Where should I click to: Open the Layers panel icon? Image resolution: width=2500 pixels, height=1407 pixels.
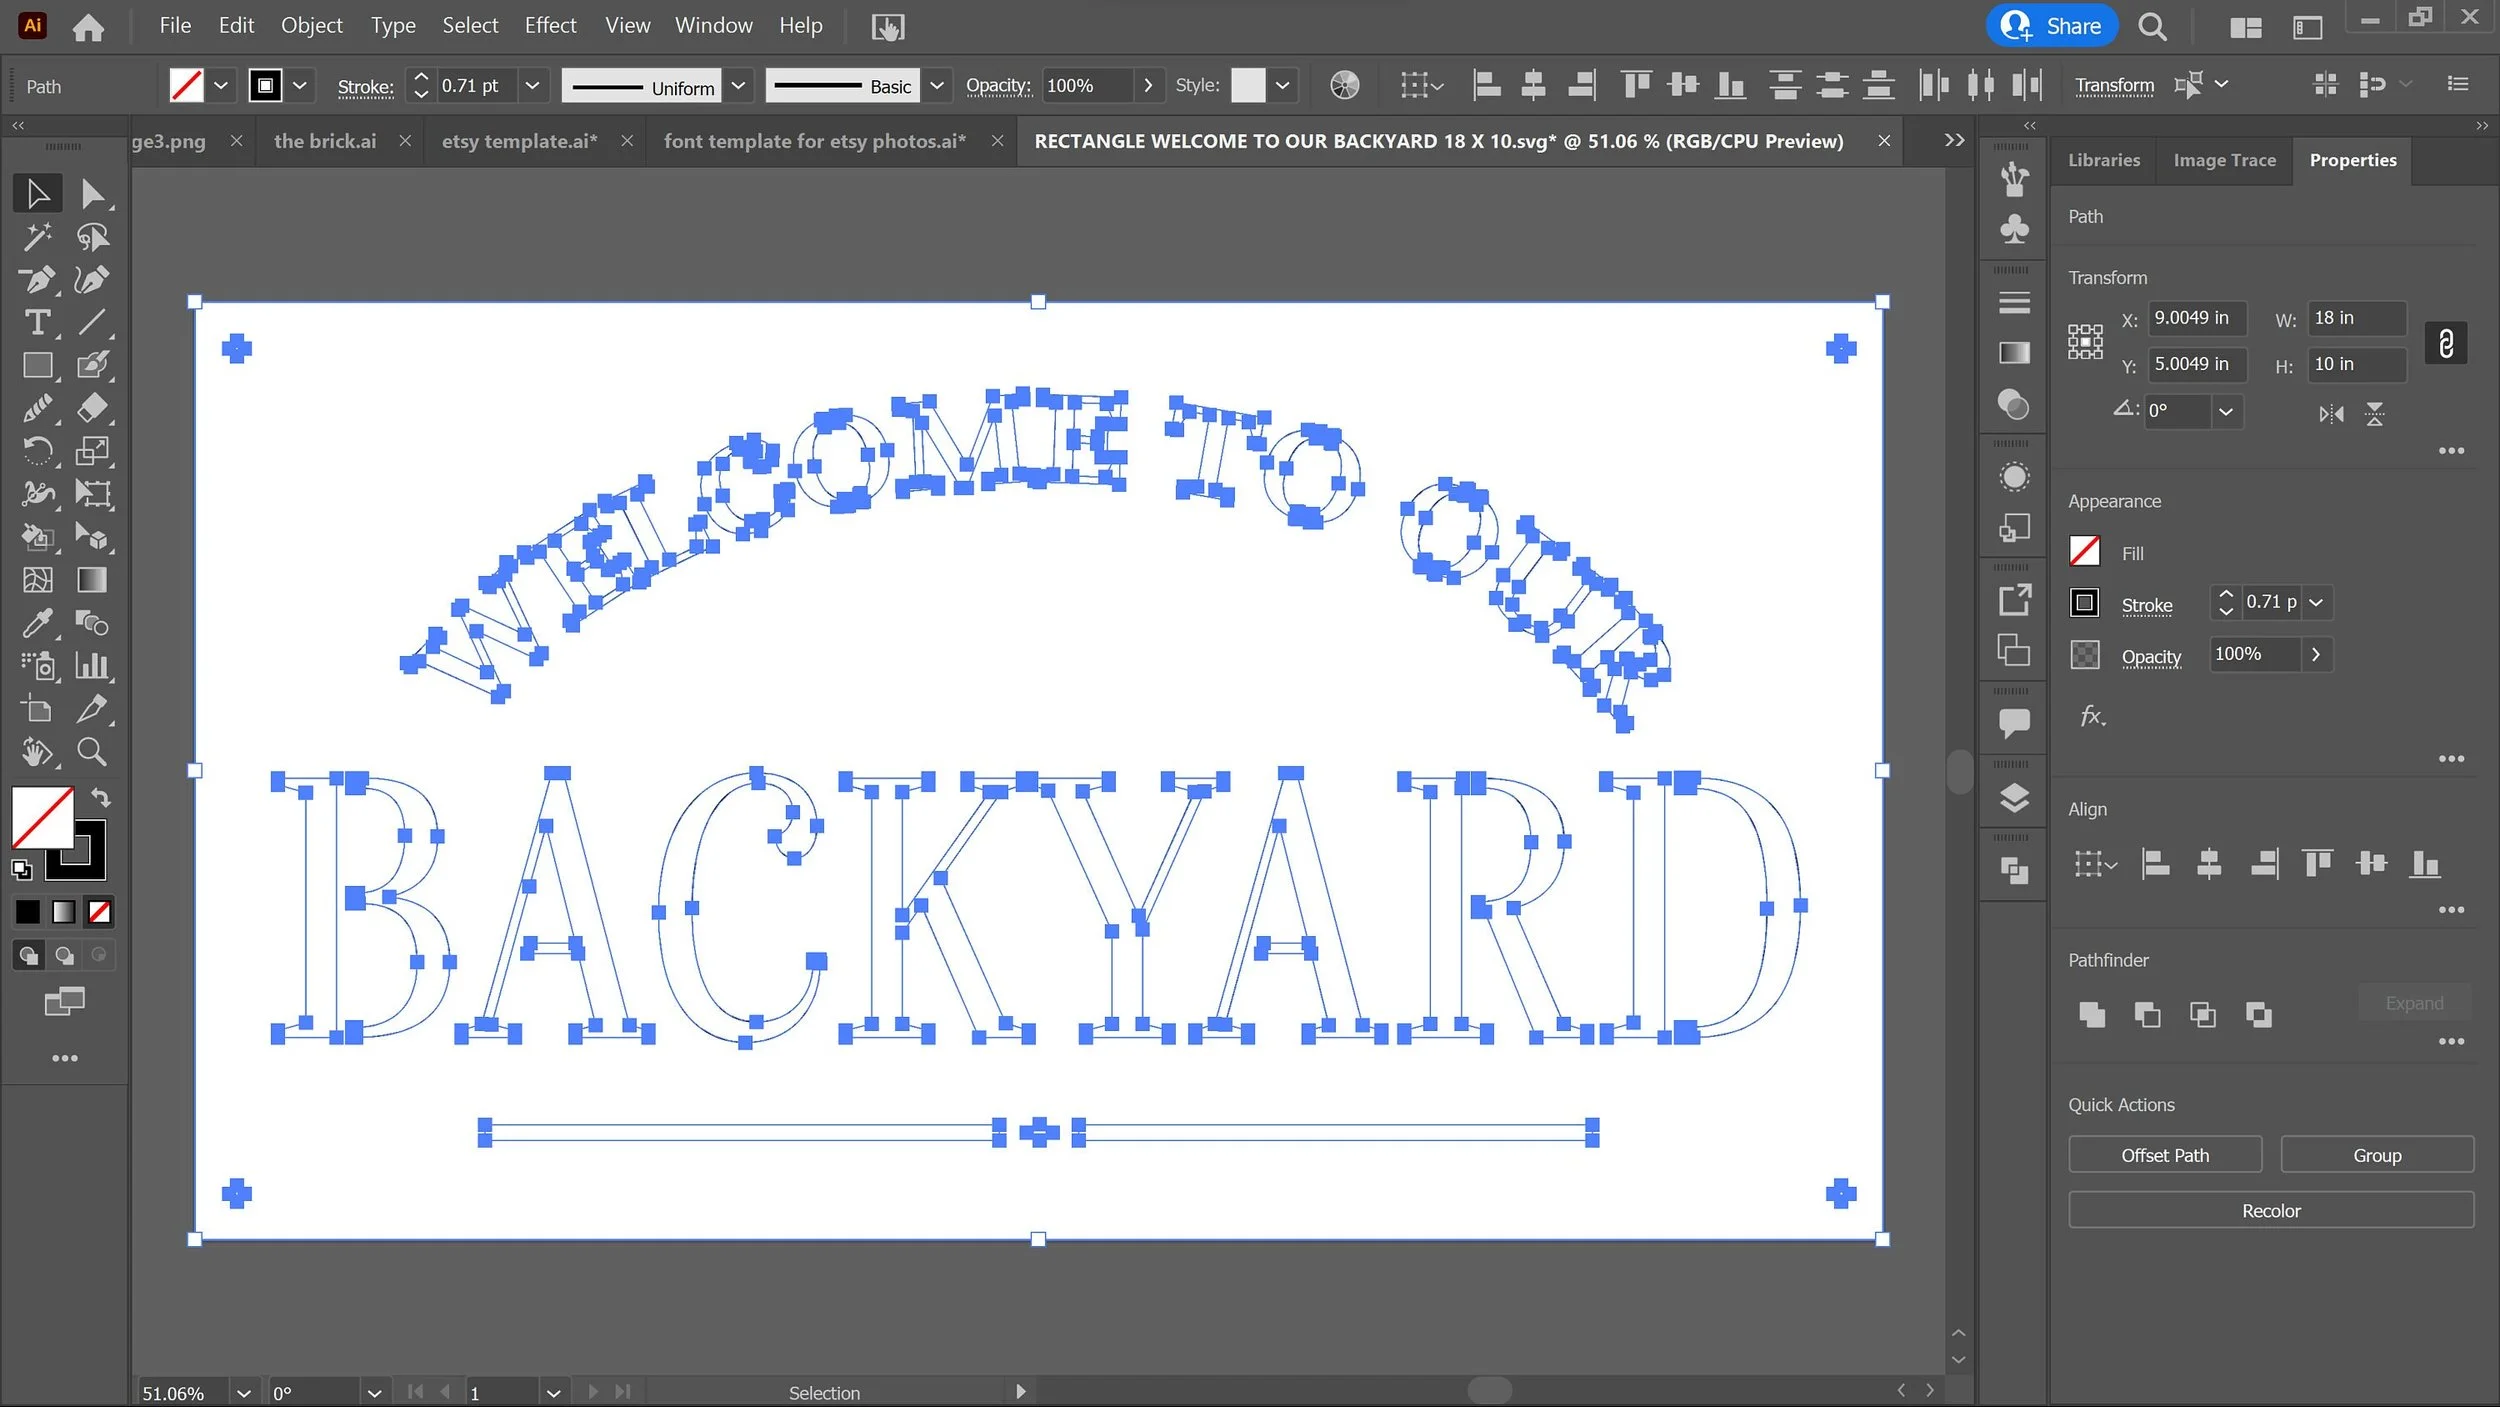coord(2014,798)
